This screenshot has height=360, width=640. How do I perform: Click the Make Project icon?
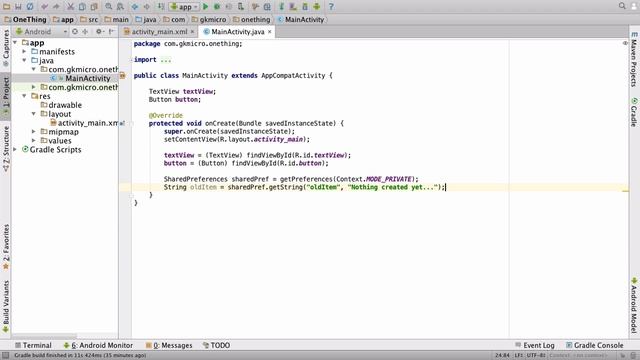coord(161,7)
